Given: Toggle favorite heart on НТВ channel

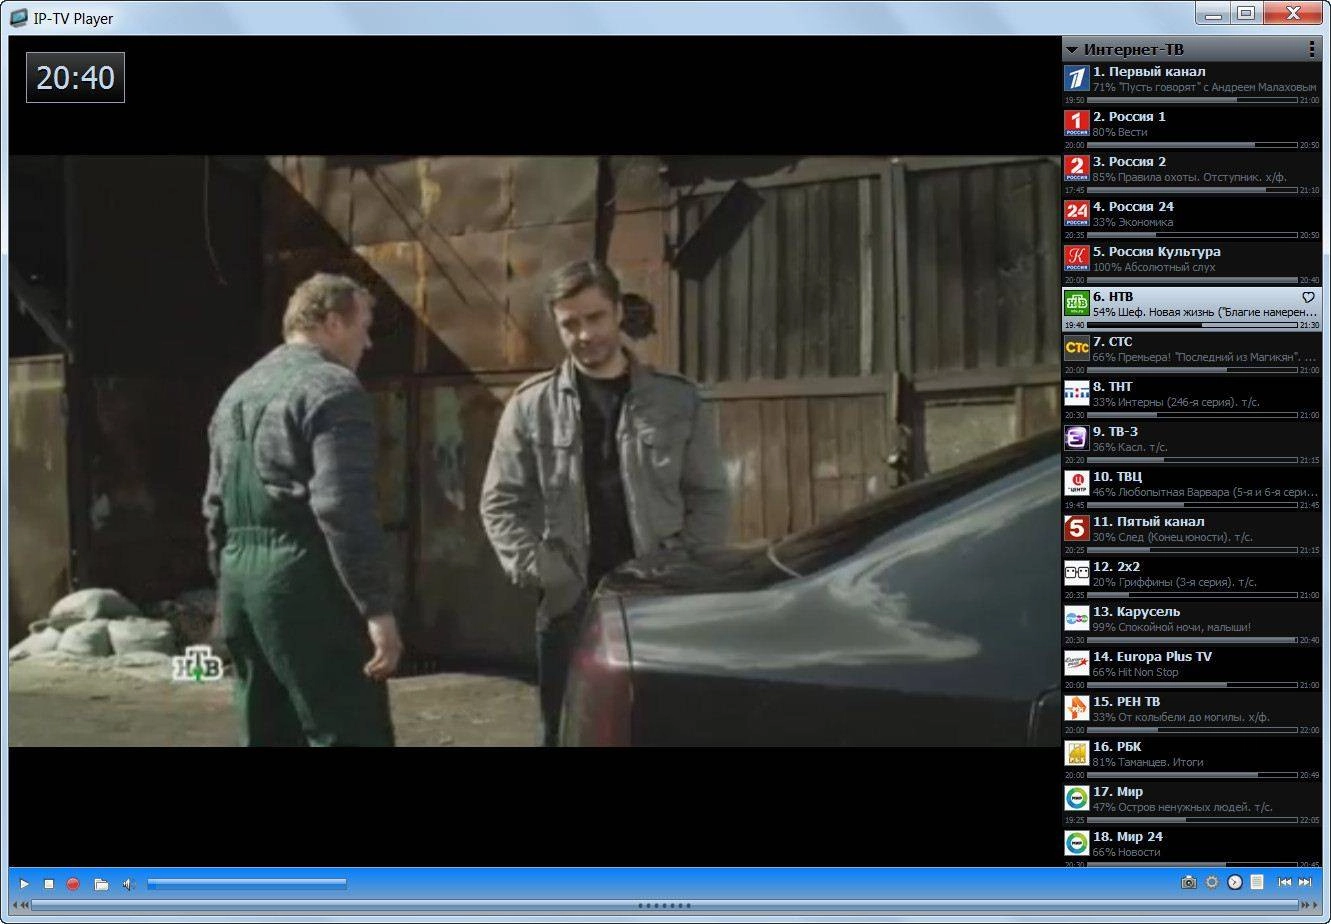Looking at the screenshot, I should pos(1308,297).
